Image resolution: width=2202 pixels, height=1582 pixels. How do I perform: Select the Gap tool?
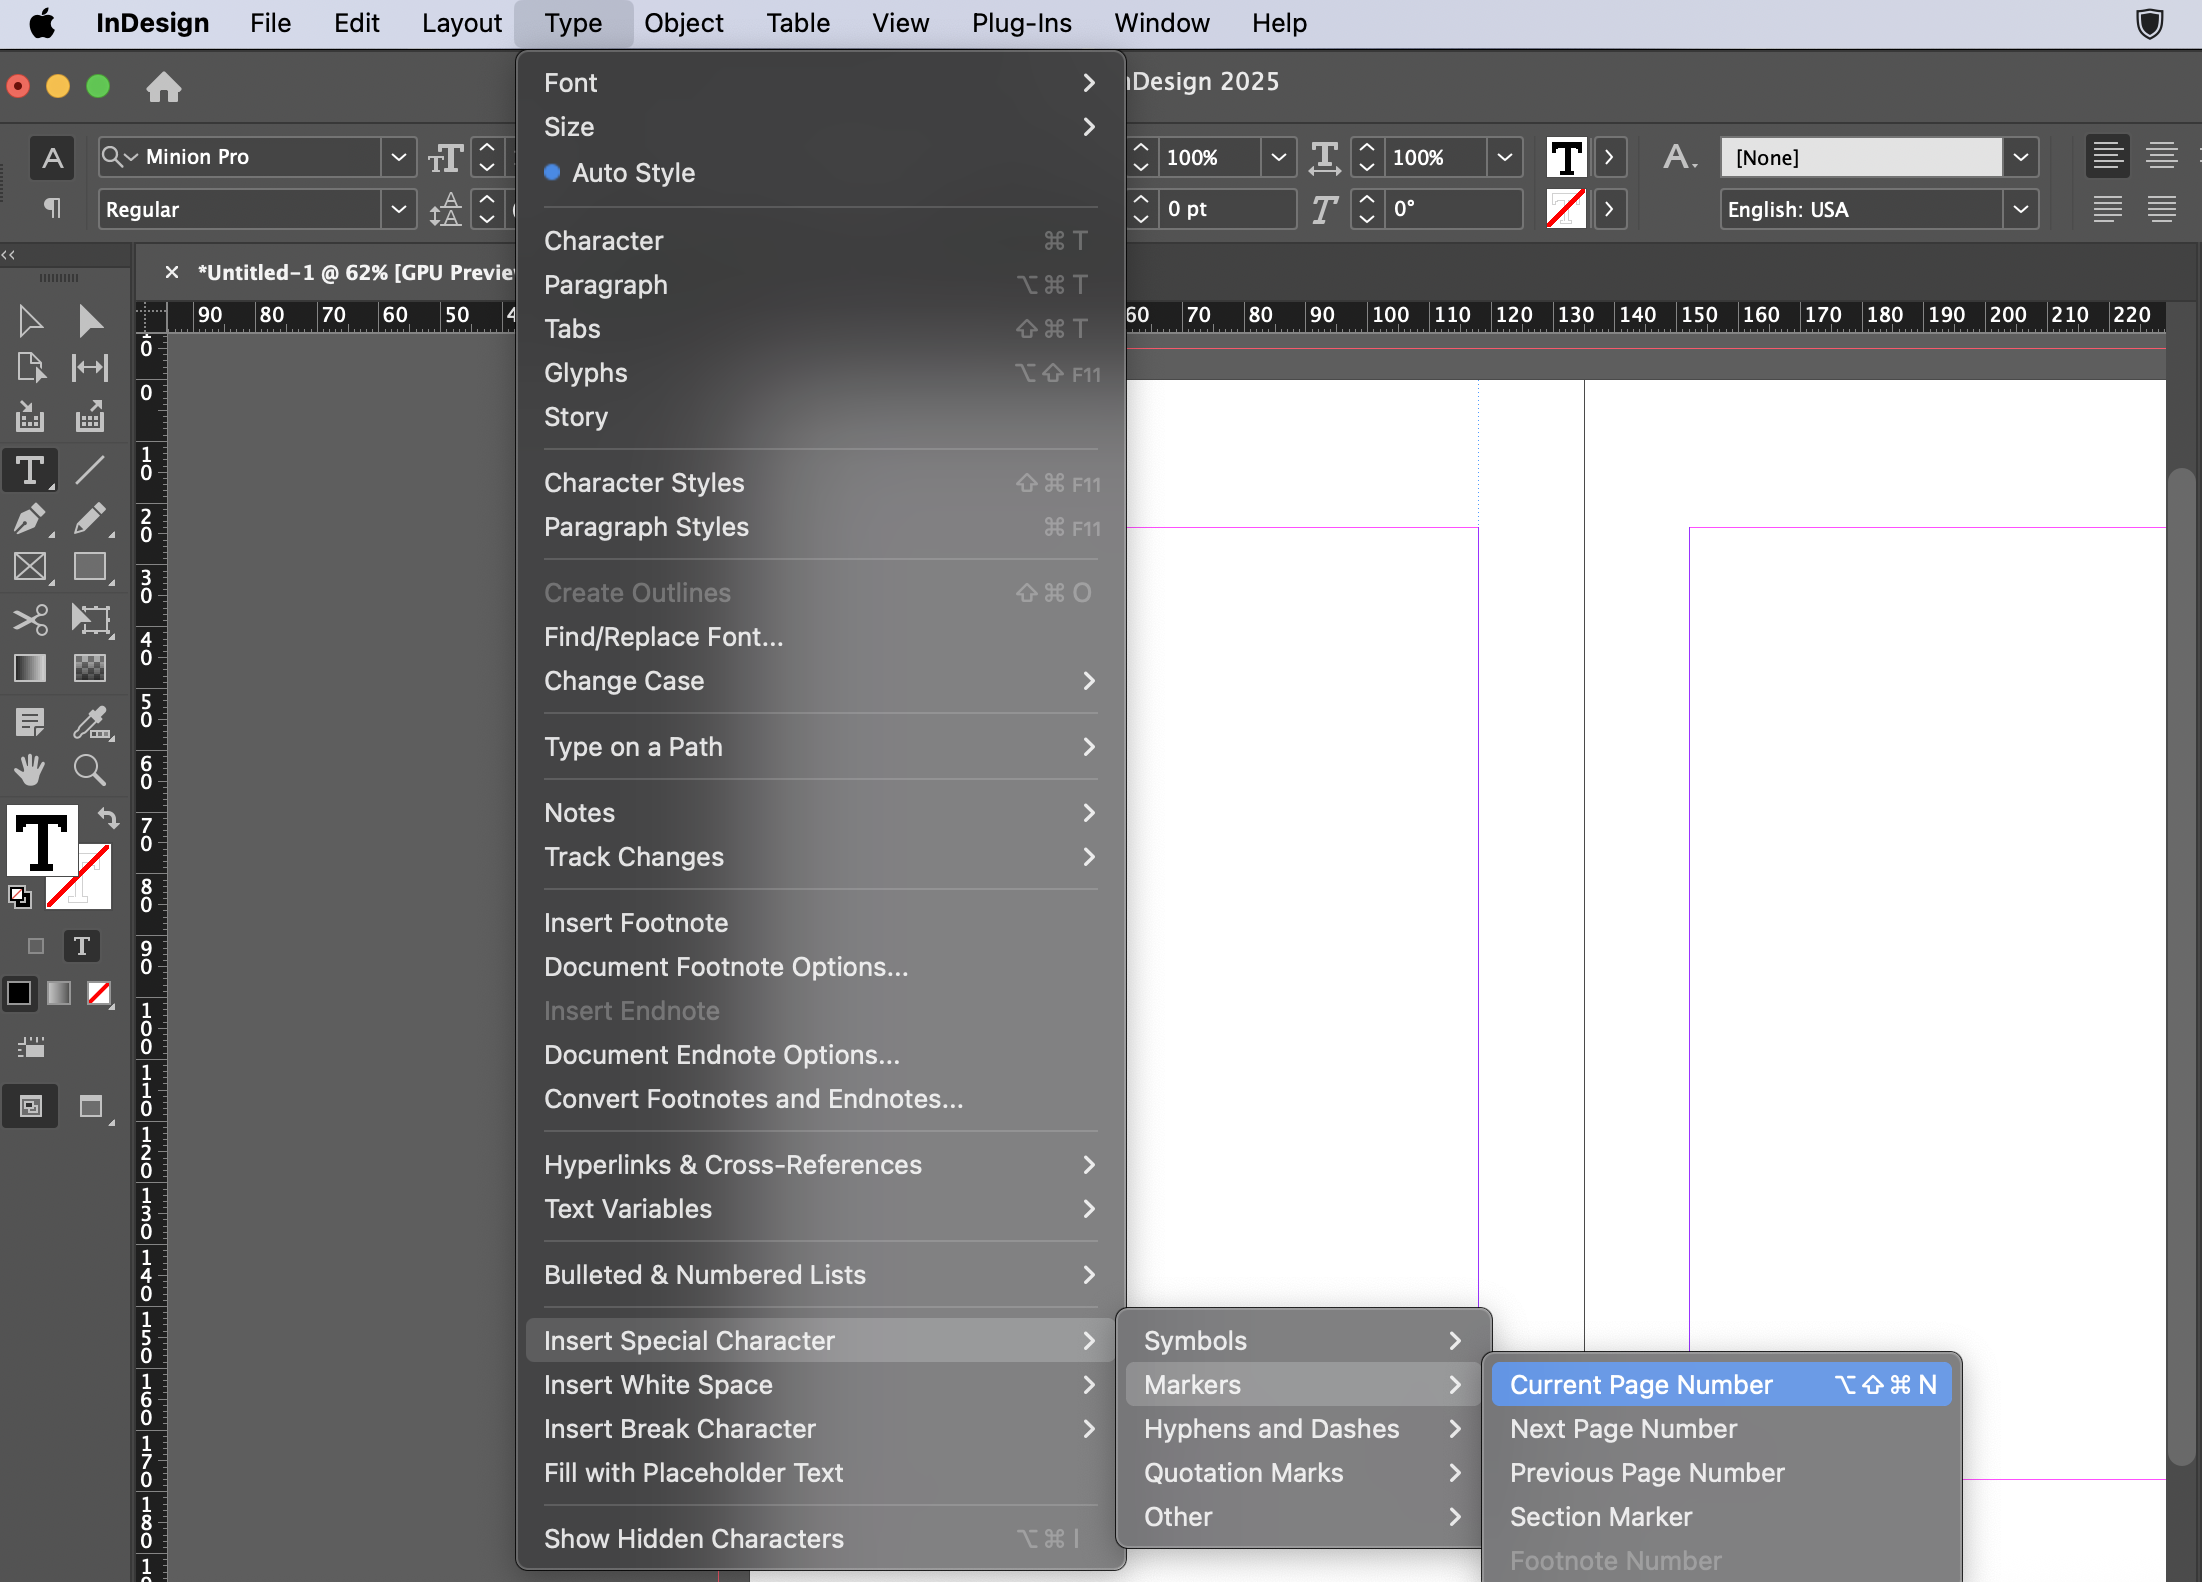coord(90,369)
